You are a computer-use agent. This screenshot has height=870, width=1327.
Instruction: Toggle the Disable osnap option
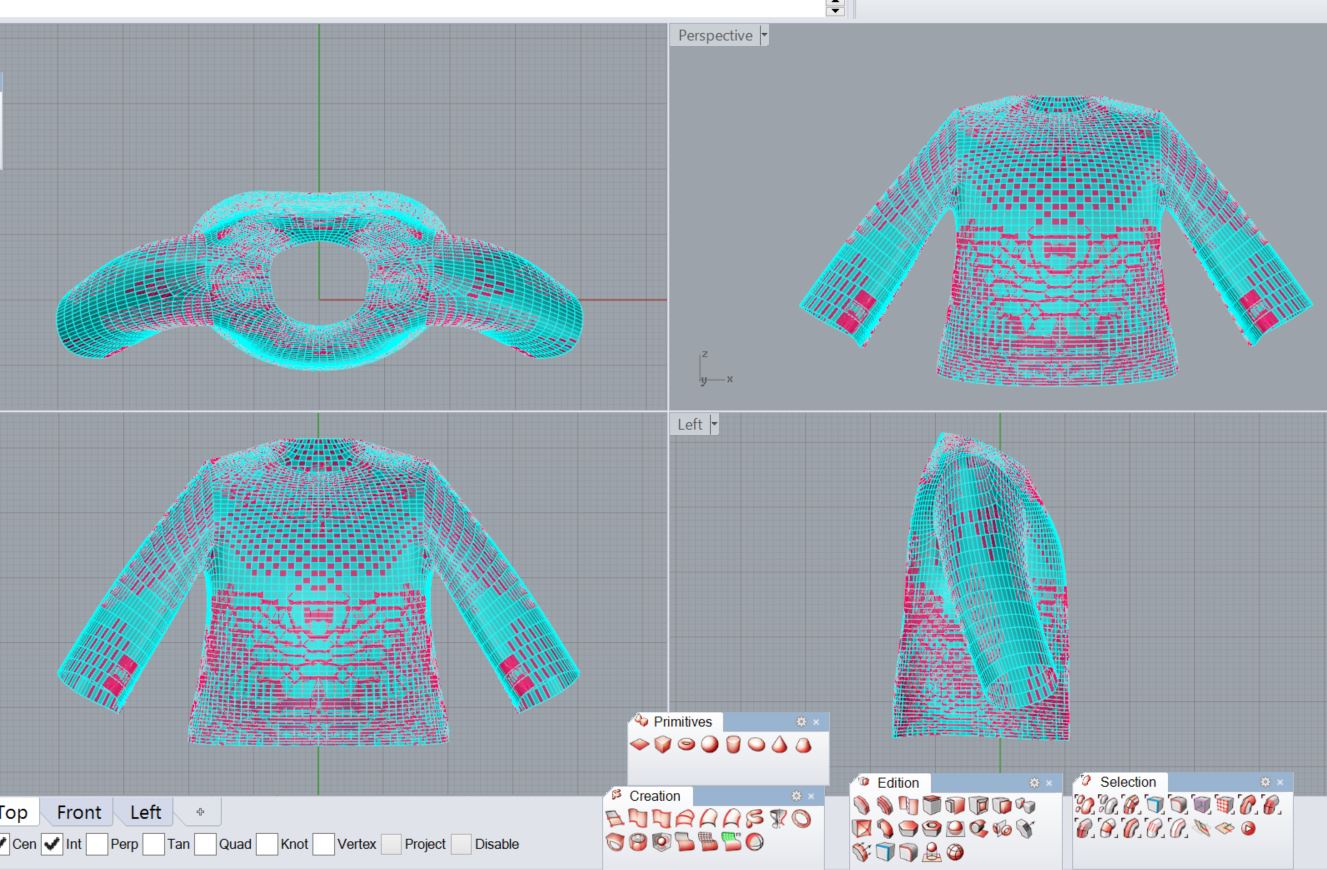[x=461, y=844]
